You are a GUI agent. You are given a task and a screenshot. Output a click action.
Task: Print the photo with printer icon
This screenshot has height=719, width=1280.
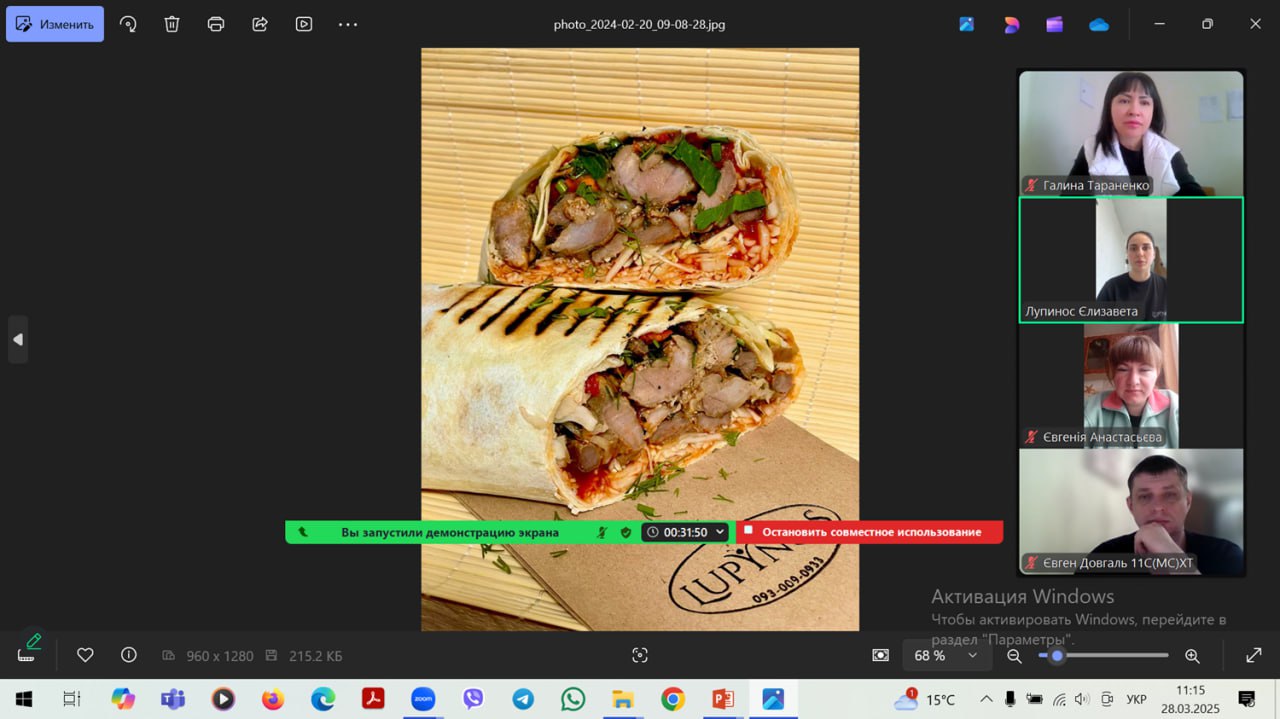point(216,24)
